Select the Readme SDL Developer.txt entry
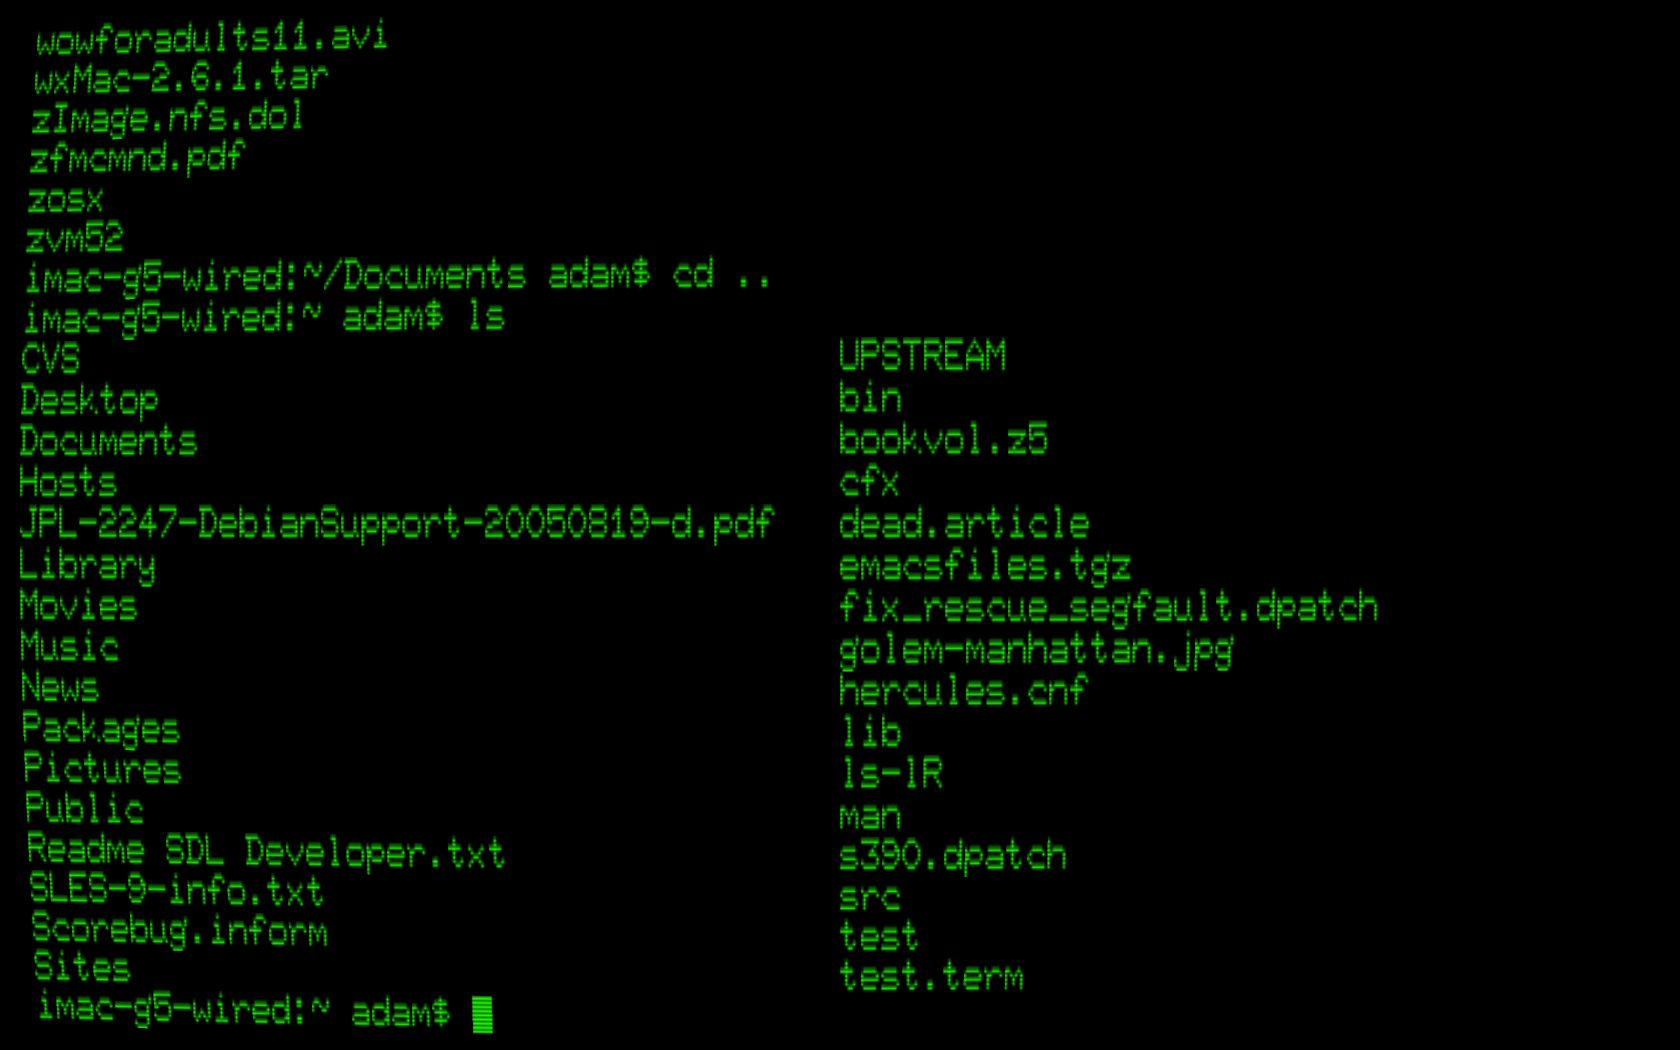1680x1050 pixels. pyautogui.click(x=266, y=852)
